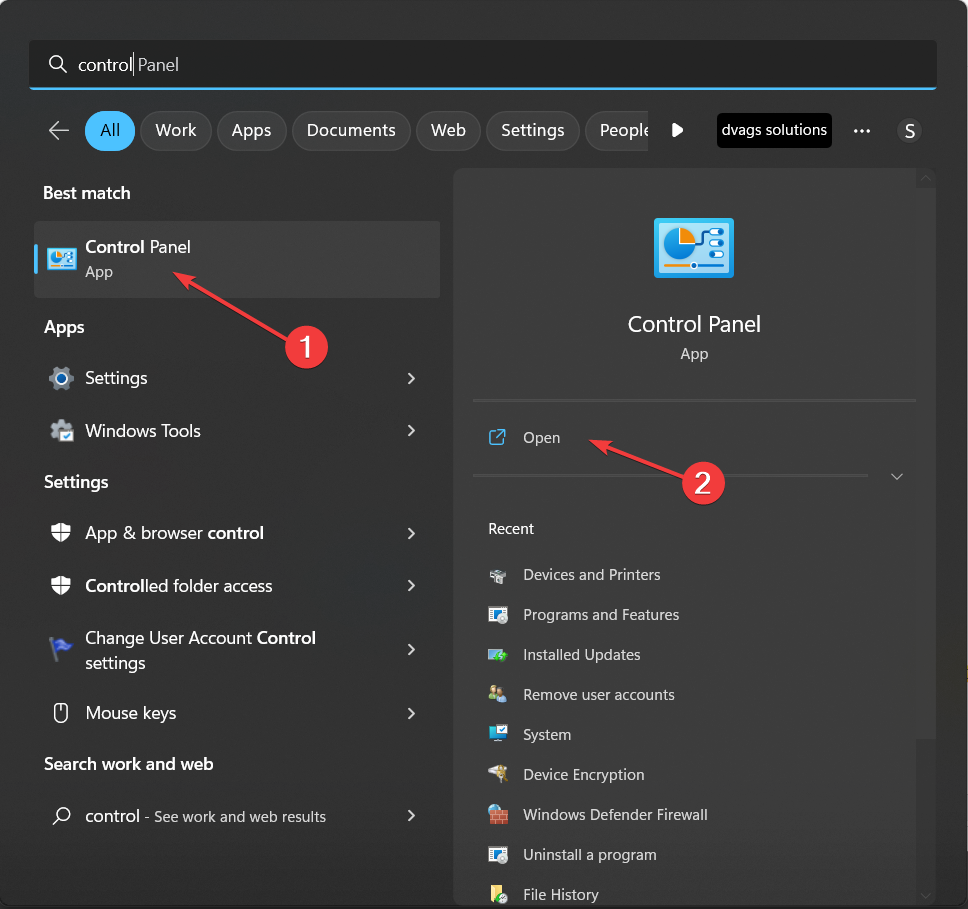Image resolution: width=968 pixels, height=909 pixels.
Task: Expand the Settings app result chevron
Action: pos(411,379)
